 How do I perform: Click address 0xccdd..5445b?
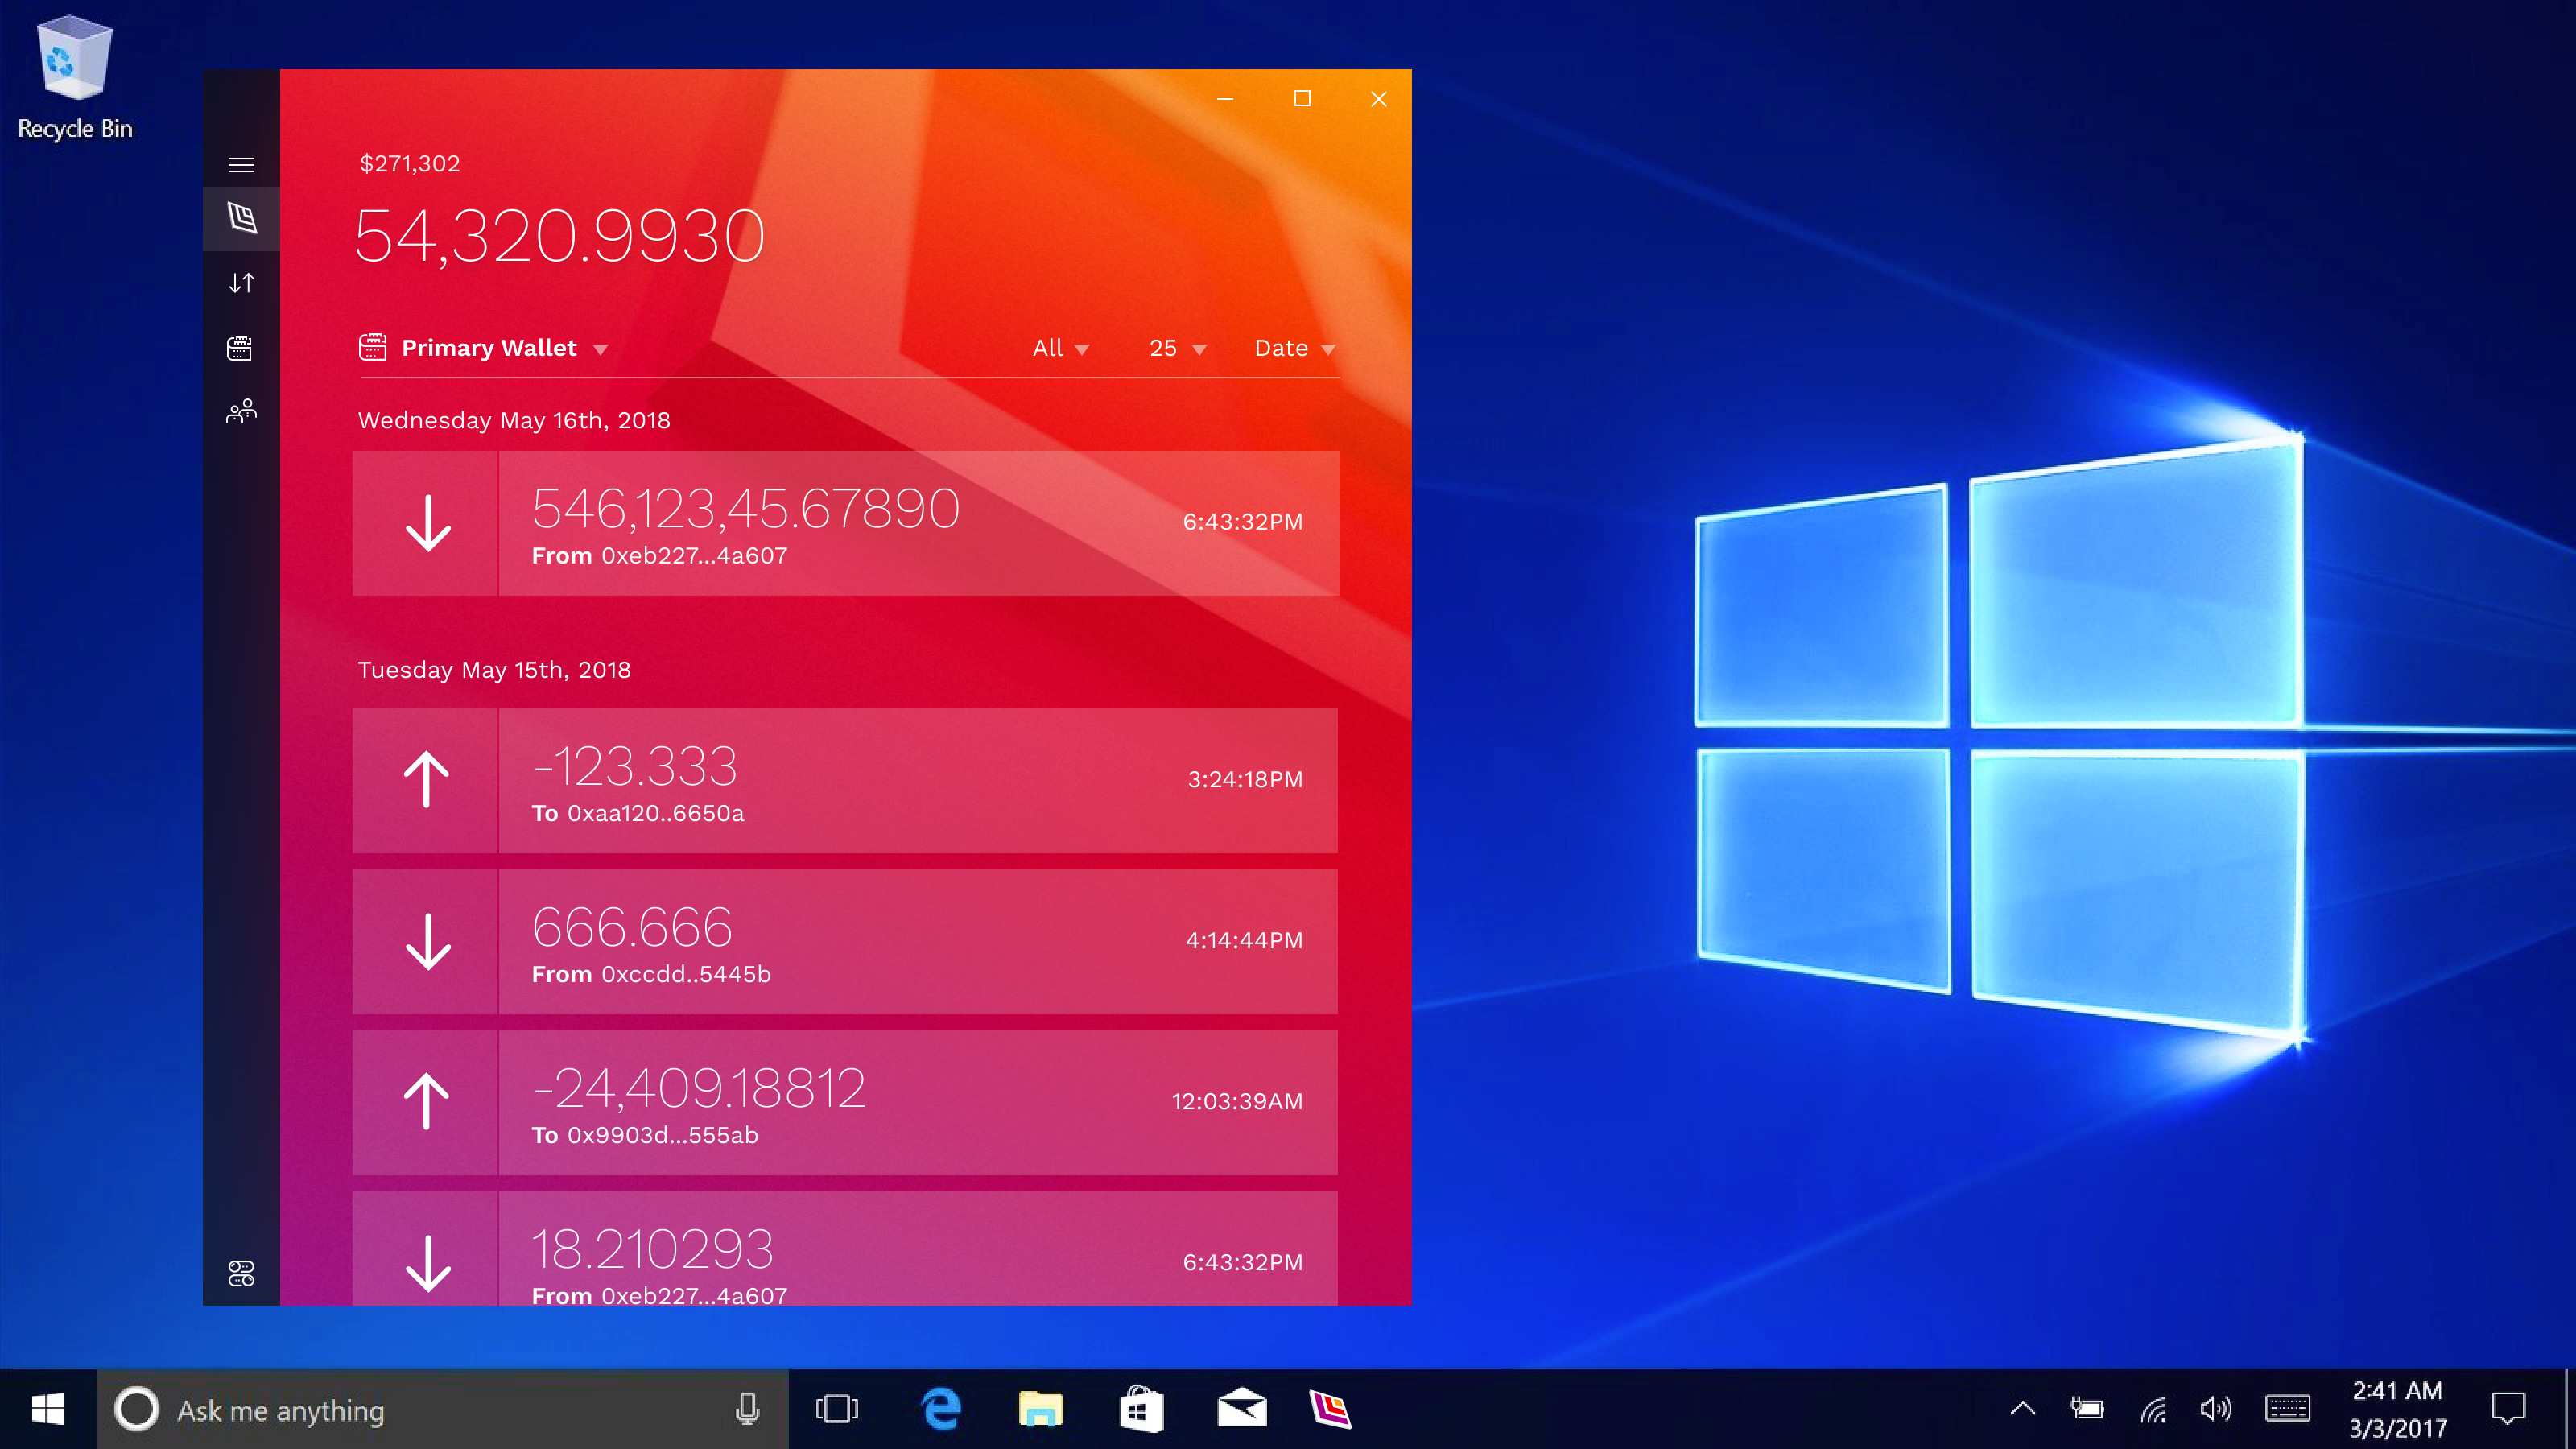(x=685, y=974)
